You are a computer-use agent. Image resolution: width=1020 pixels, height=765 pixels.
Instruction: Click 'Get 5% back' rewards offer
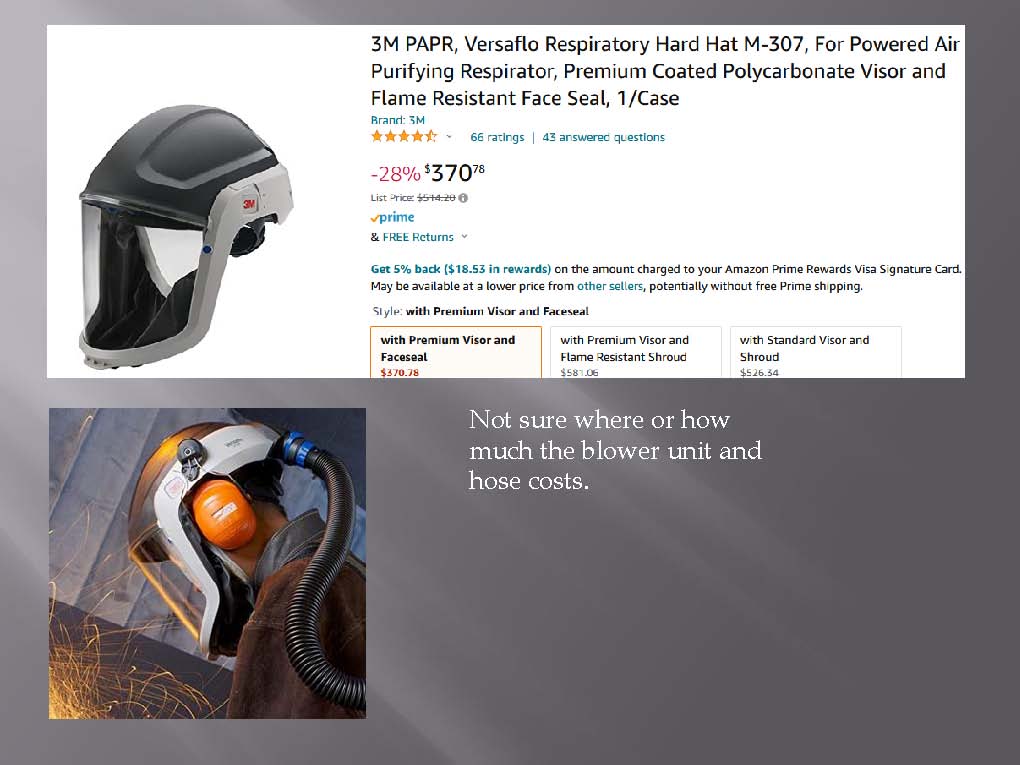coord(461,269)
